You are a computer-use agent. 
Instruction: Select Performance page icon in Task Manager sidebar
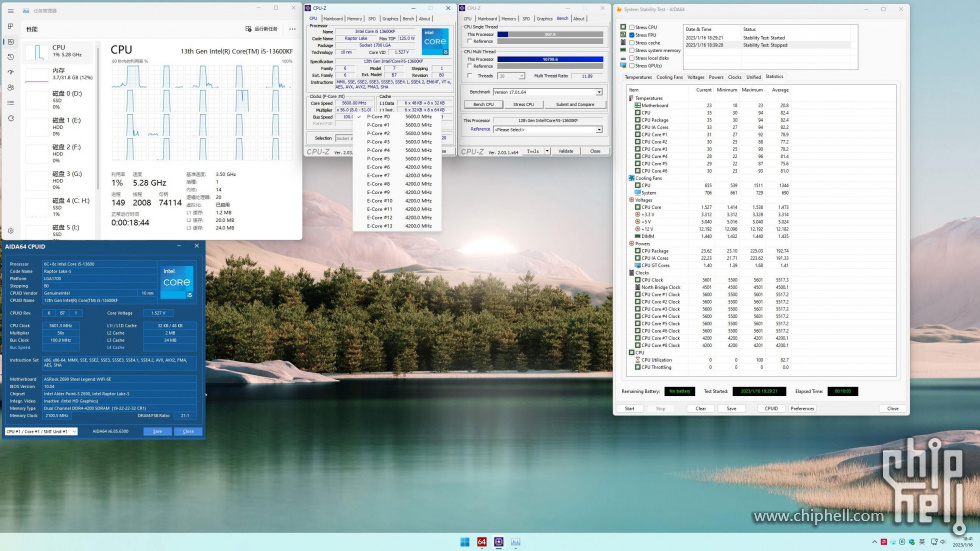(11, 42)
